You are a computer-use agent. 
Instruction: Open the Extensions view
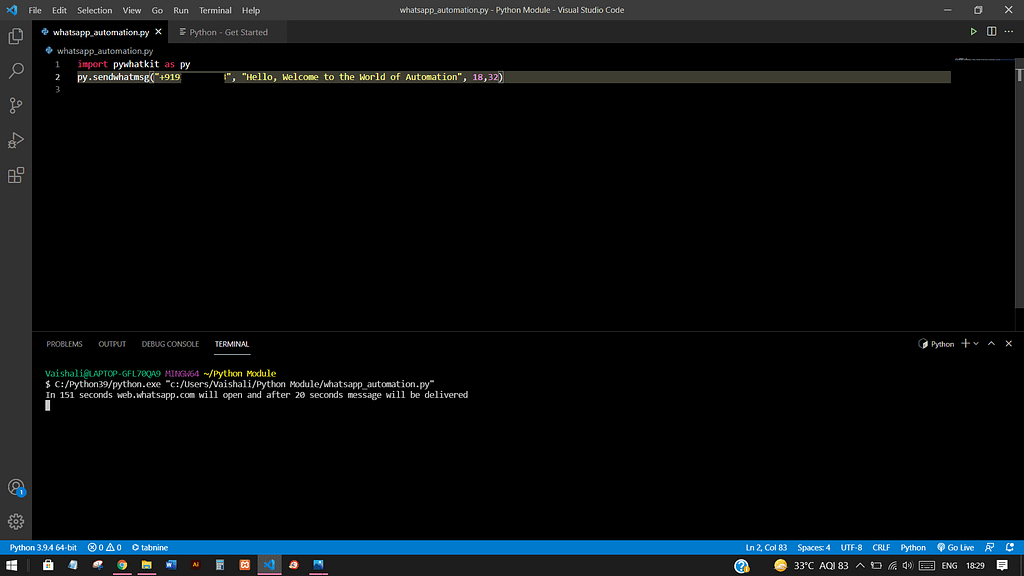point(15,175)
